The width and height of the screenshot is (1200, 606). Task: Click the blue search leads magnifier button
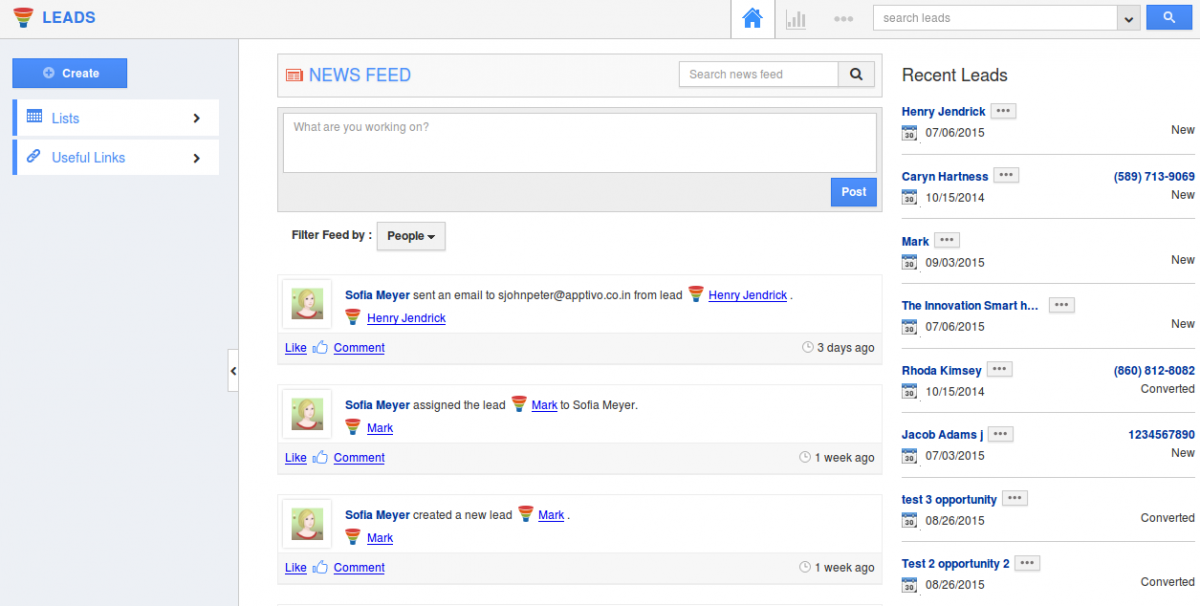click(x=1168, y=18)
